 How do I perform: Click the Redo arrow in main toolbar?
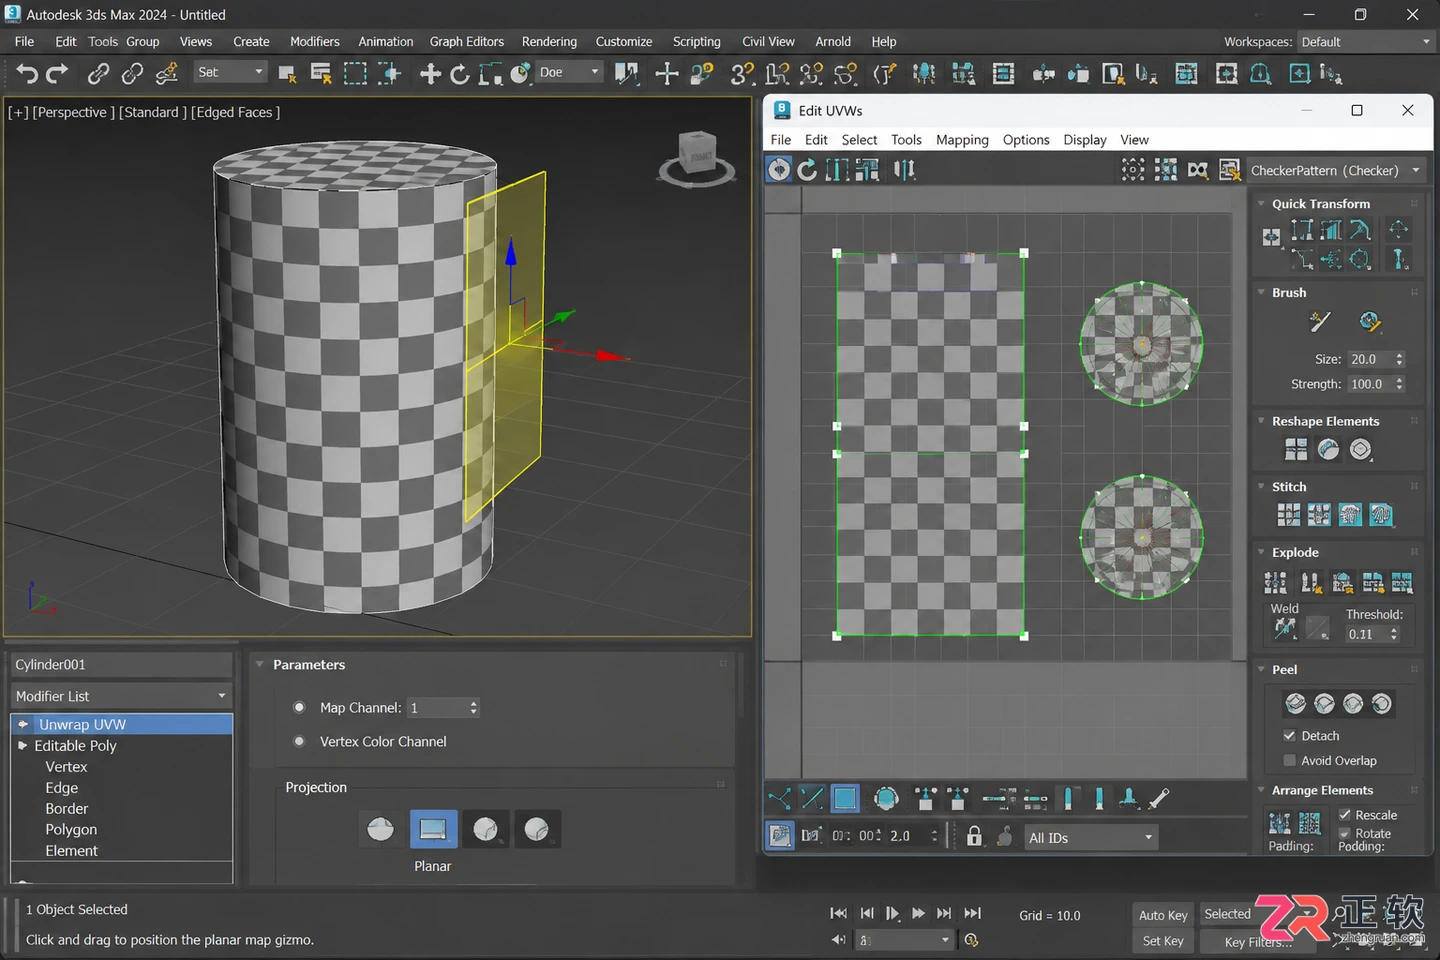click(58, 73)
